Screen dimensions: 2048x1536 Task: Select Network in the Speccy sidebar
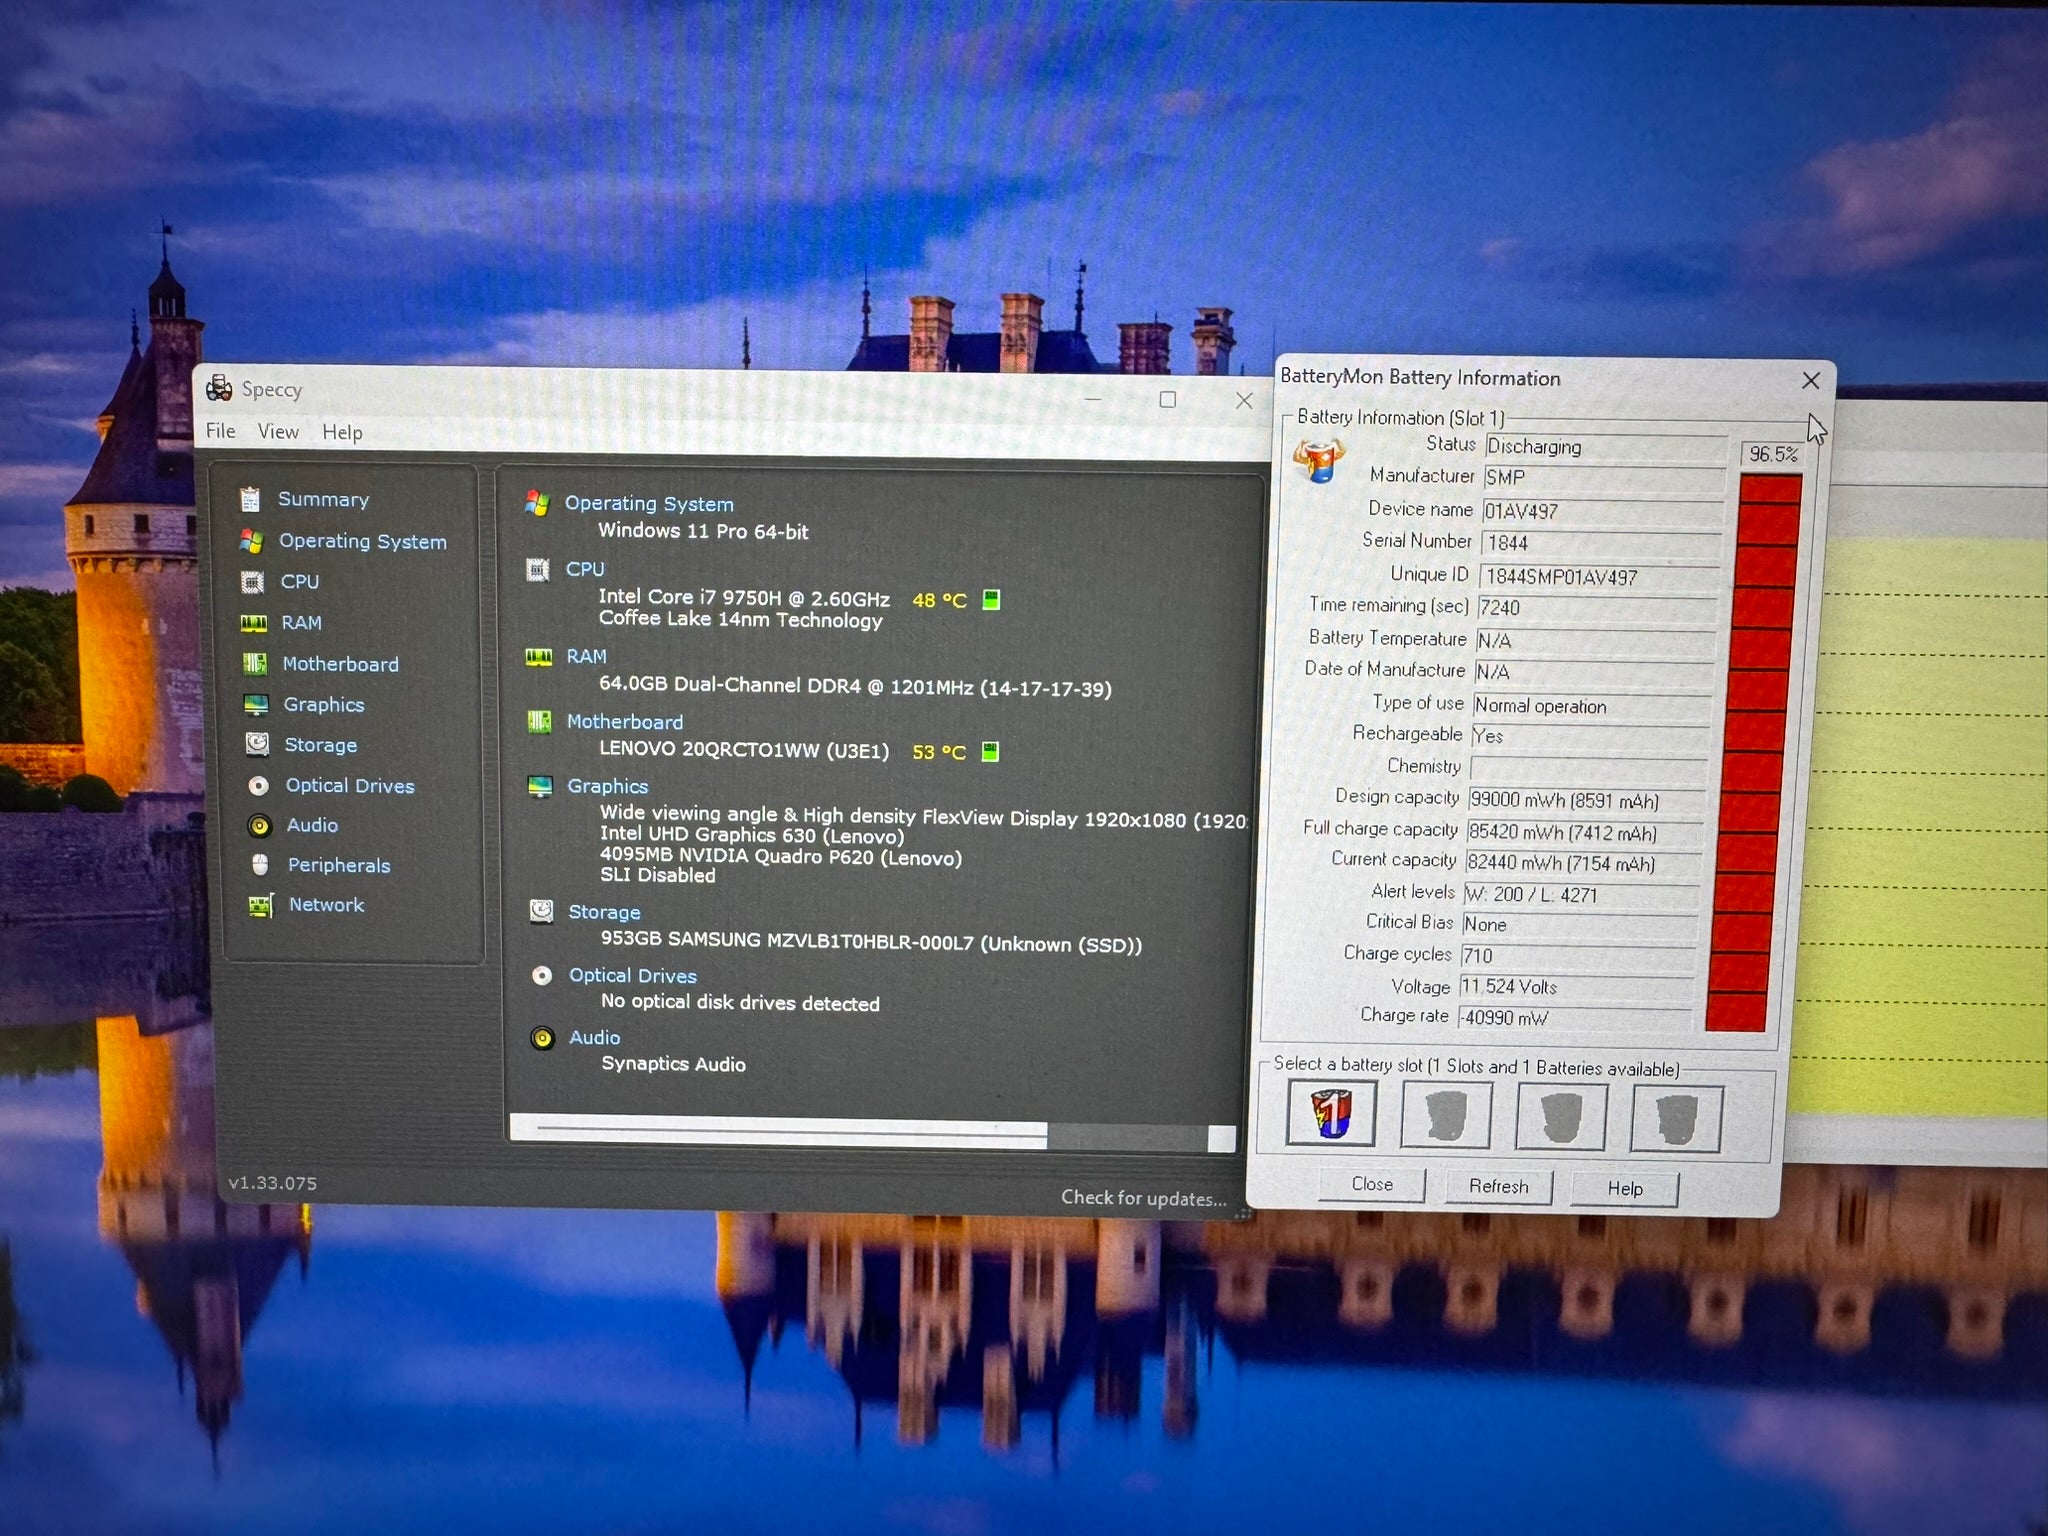[326, 905]
